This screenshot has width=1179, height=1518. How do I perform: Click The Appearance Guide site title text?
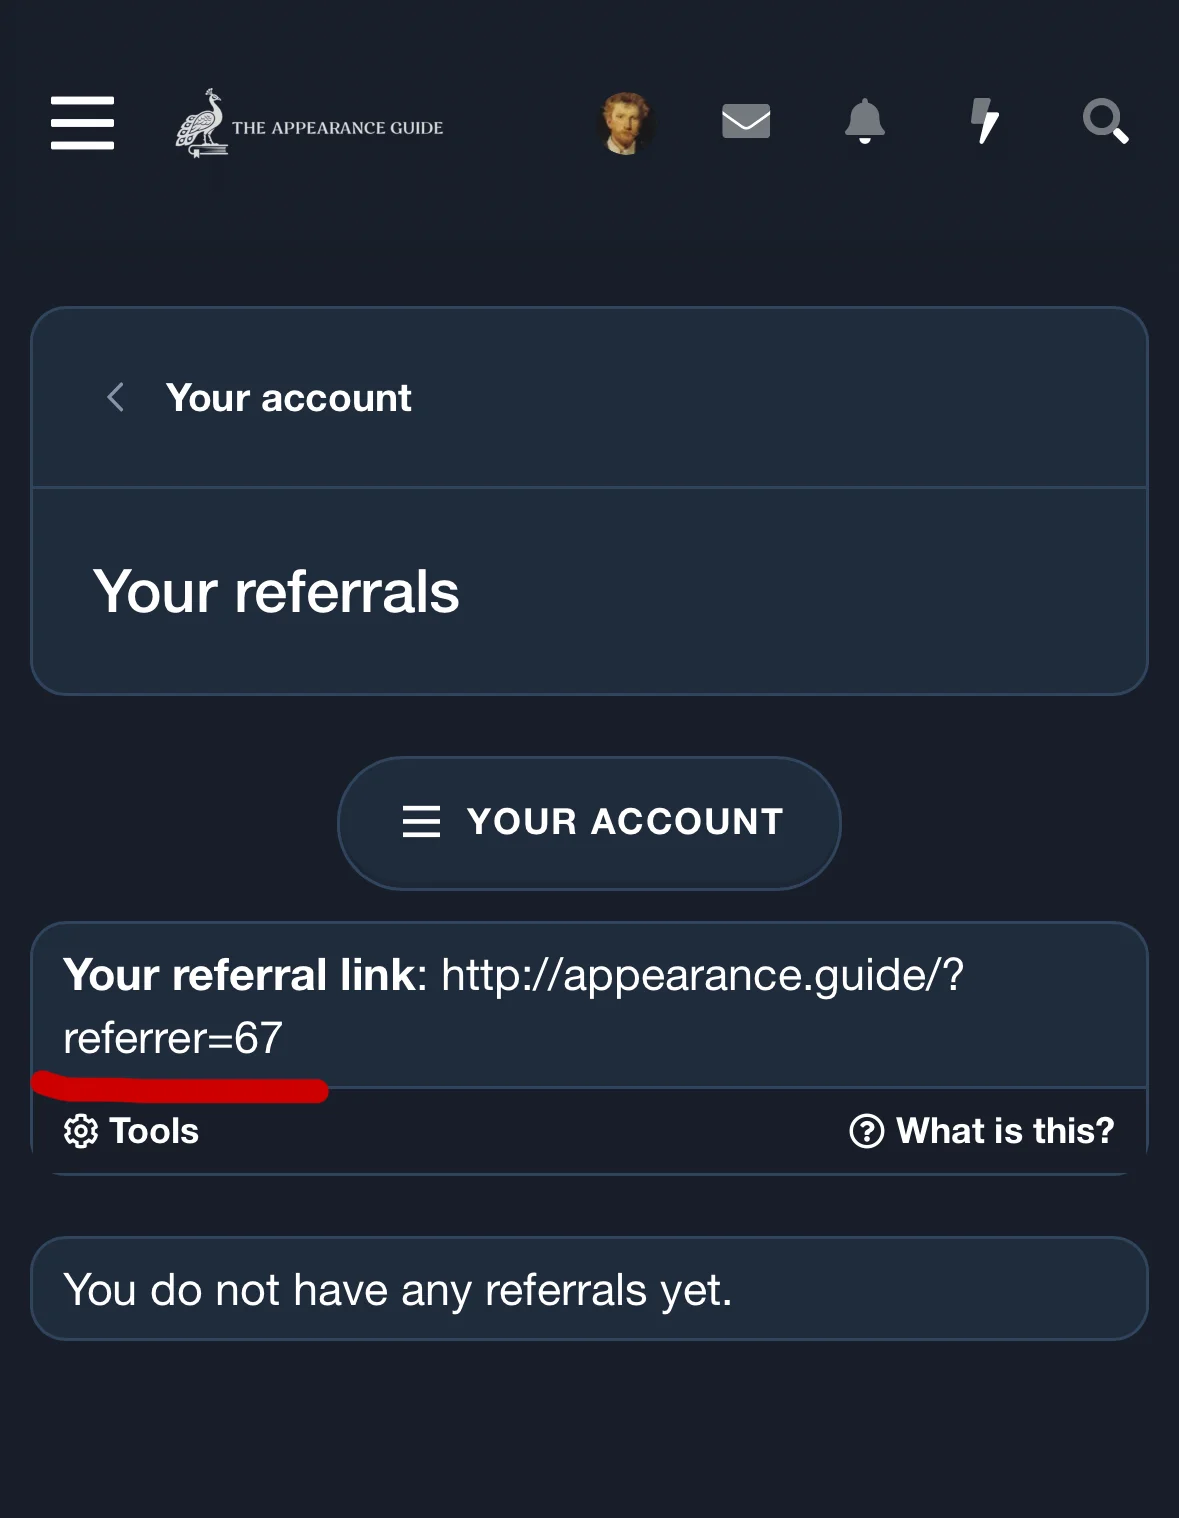pyautogui.click(x=338, y=128)
